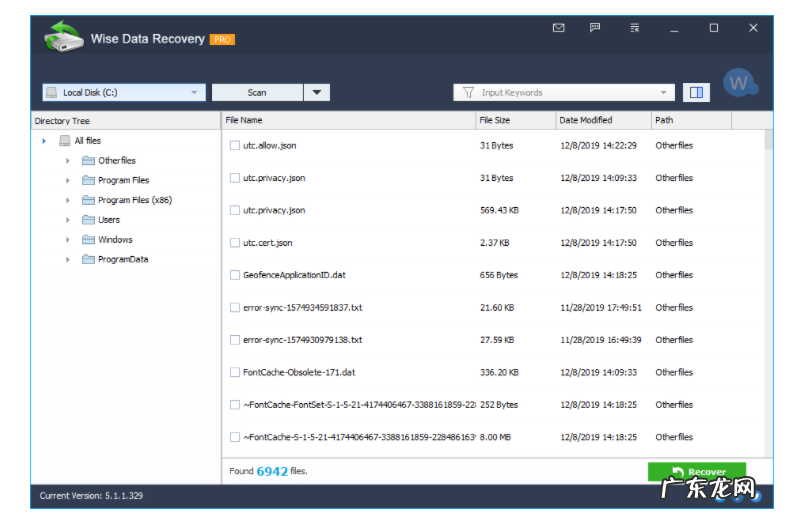Image resolution: width=794 pixels, height=517 pixels.
Task: Click the PRO badge beside the app title
Action: click(222, 39)
